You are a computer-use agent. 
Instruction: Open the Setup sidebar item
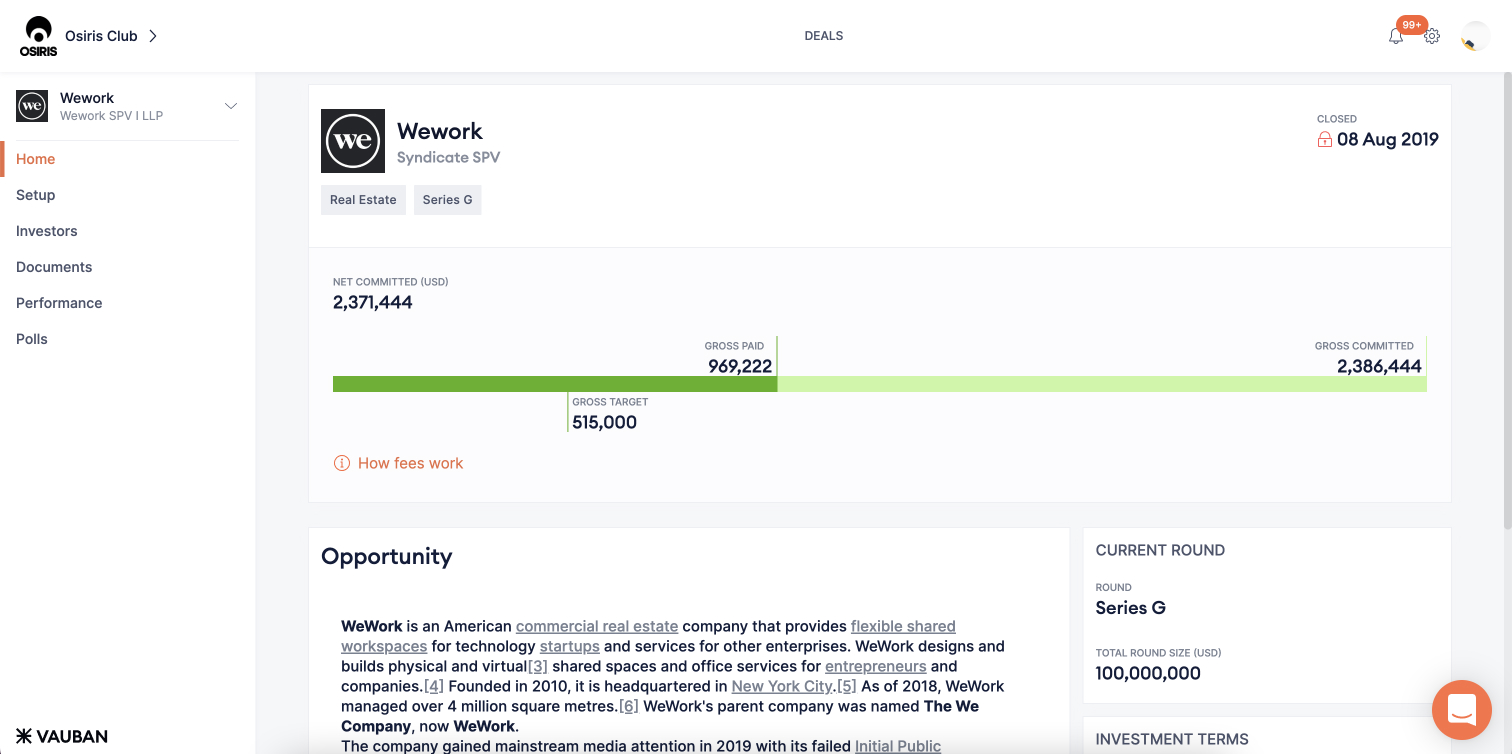coord(36,195)
